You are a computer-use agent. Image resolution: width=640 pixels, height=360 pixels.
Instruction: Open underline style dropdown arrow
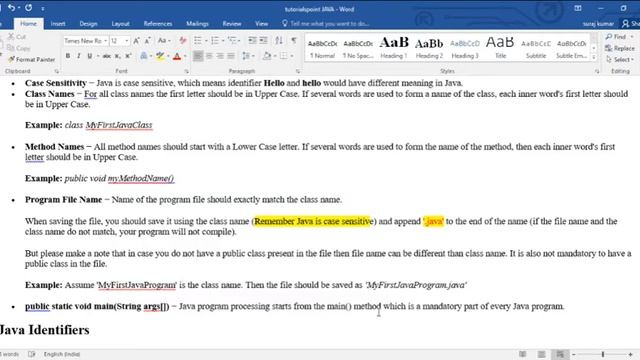coord(98,56)
